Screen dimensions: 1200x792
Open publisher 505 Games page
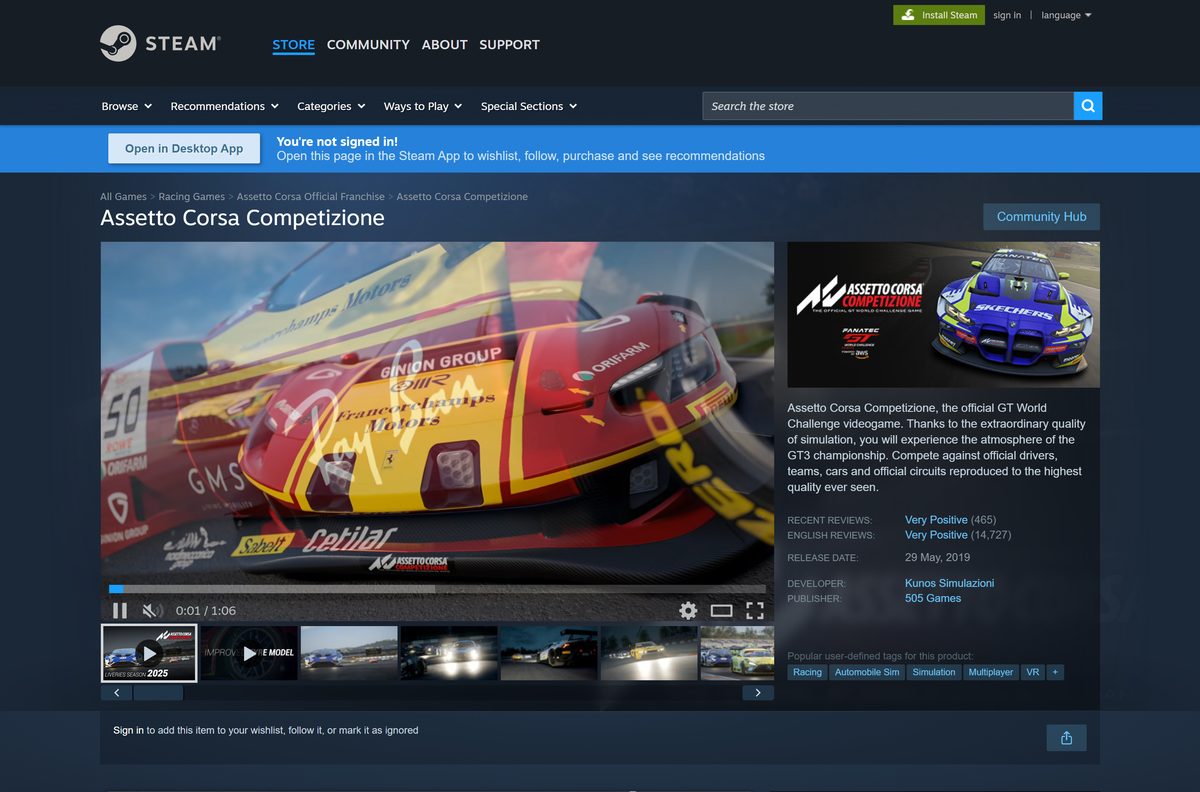933,598
